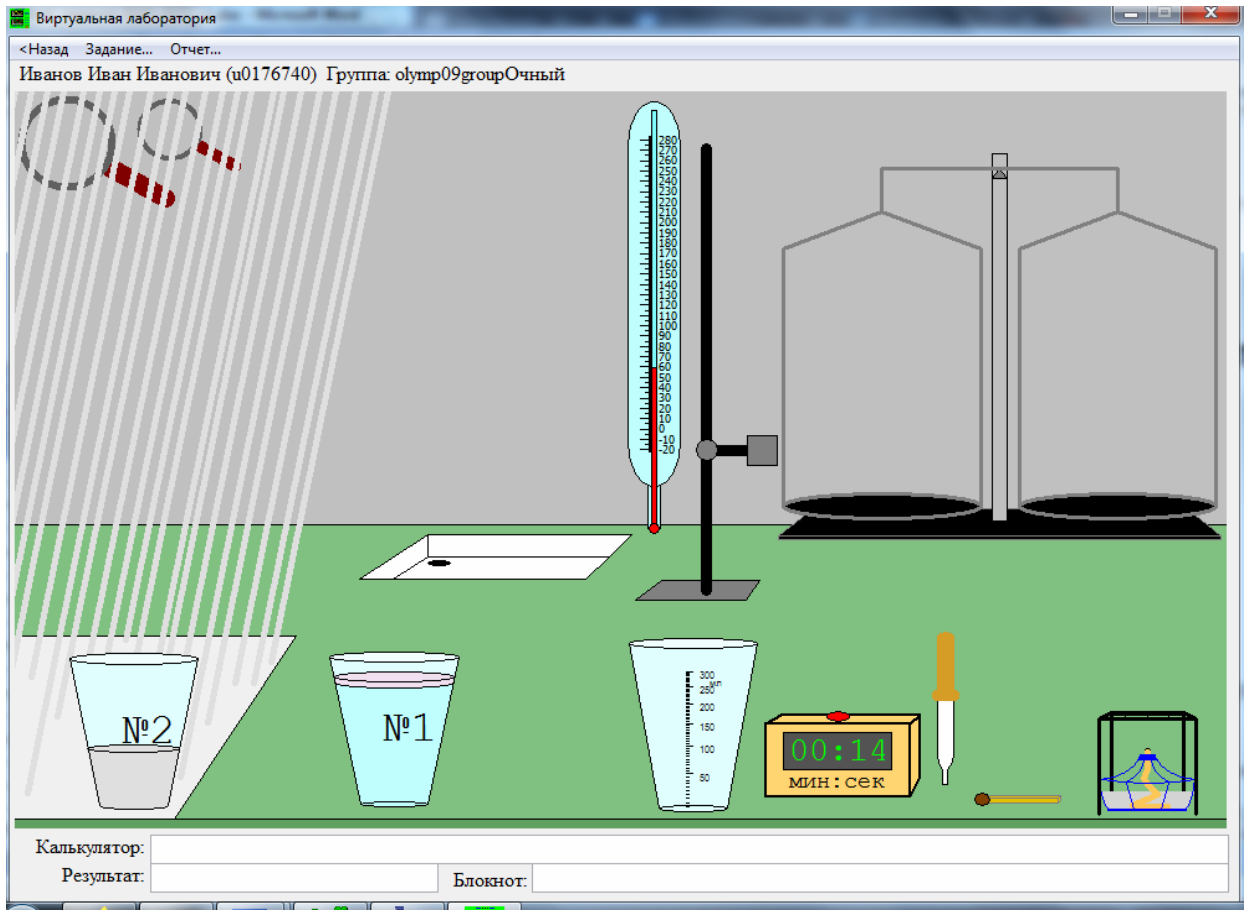Click the student name text Иванов Иван Иванович
Screen dimensions: 1251x915
coord(120,74)
